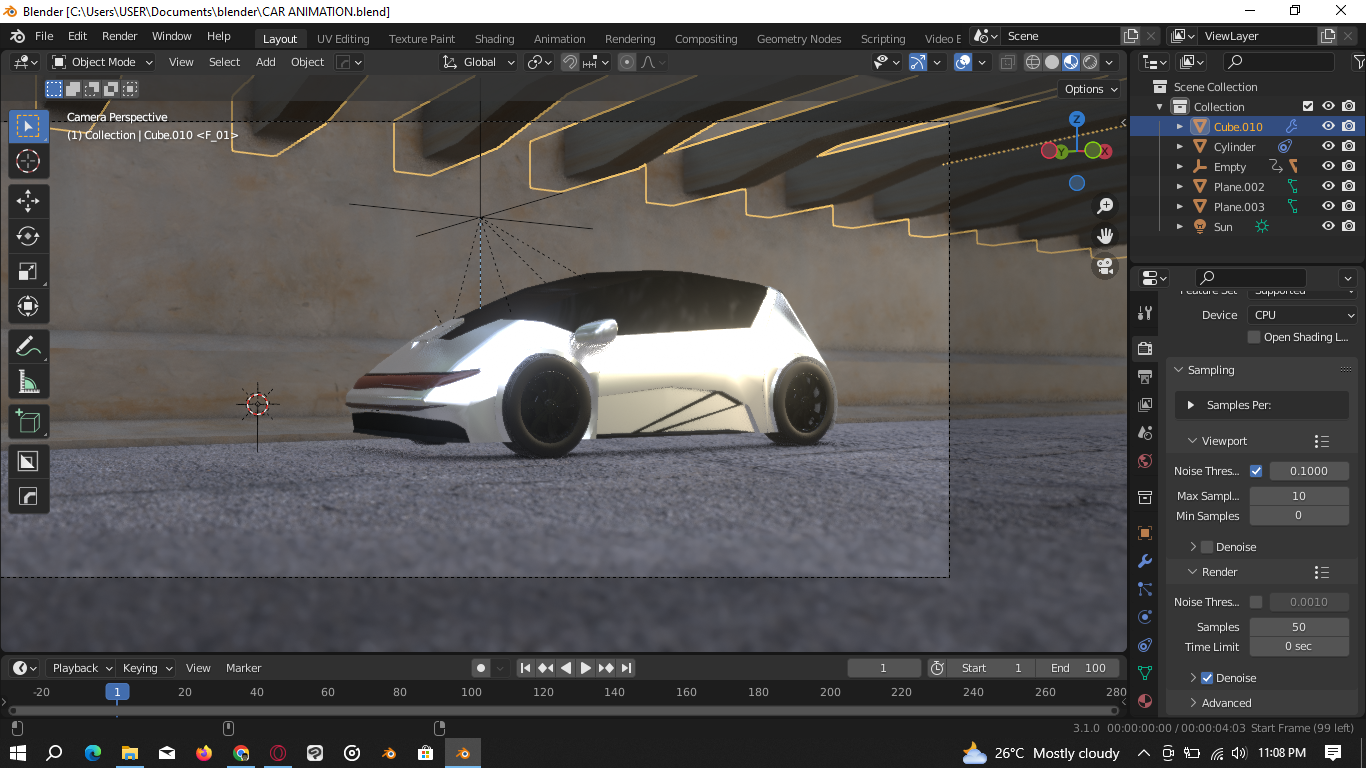The height and width of the screenshot is (768, 1366).
Task: Expand Cube.010 in the outliner
Action: [1180, 127]
